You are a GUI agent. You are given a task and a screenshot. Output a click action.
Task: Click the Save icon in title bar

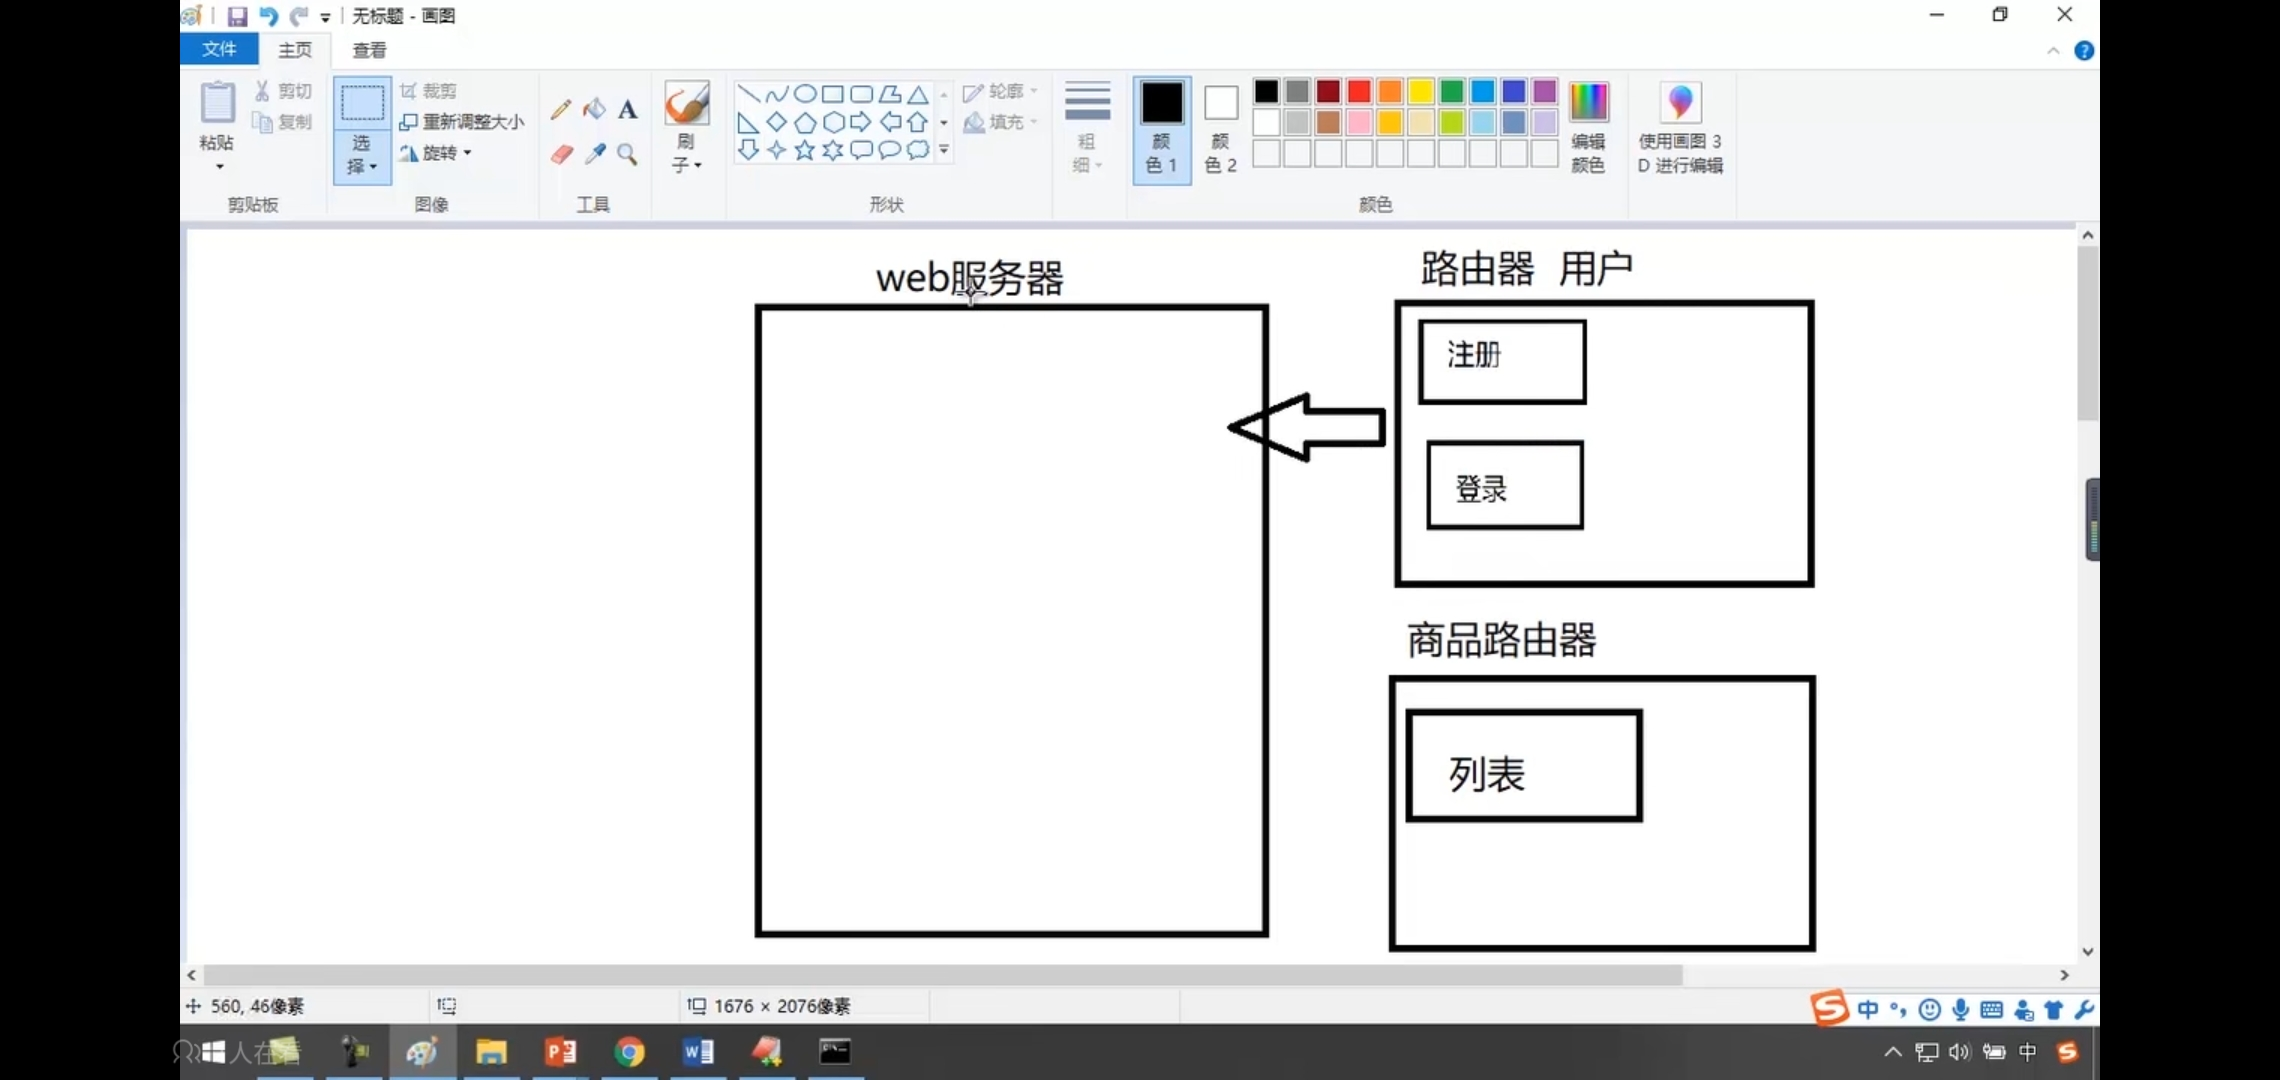click(x=237, y=16)
